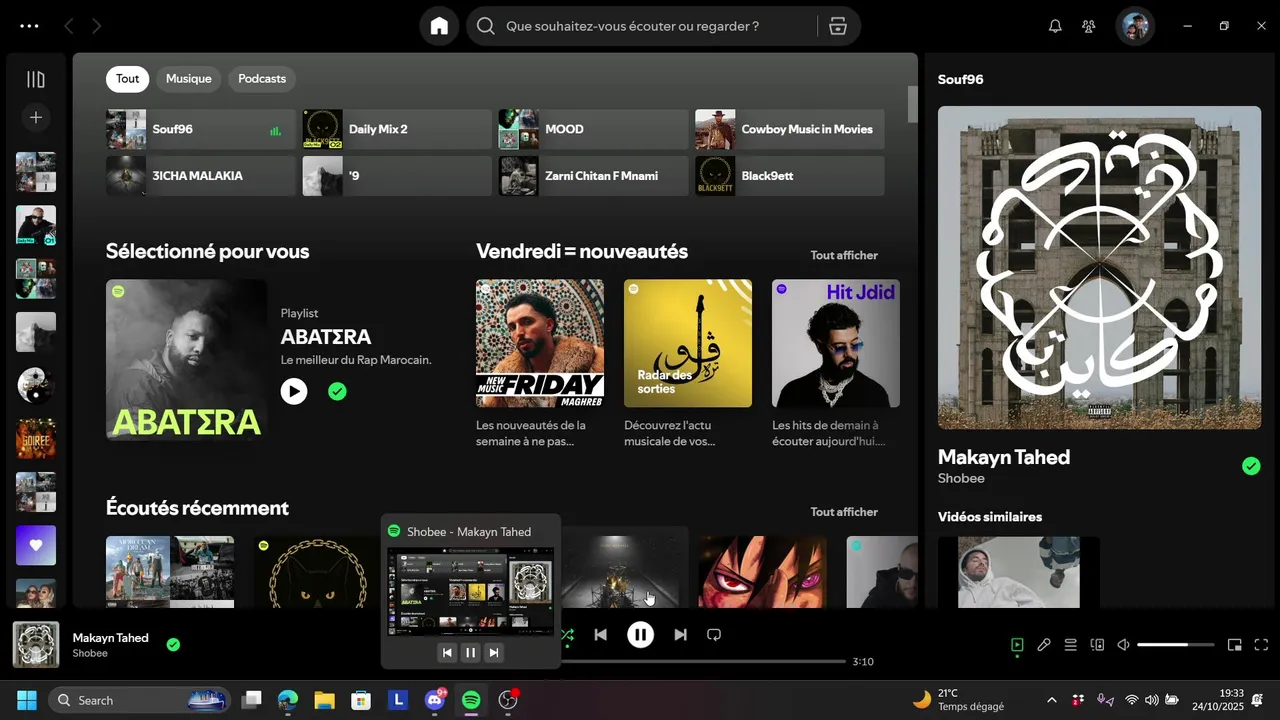Adjust the Spotify volume slider
1280x720 pixels.
[1176, 645]
